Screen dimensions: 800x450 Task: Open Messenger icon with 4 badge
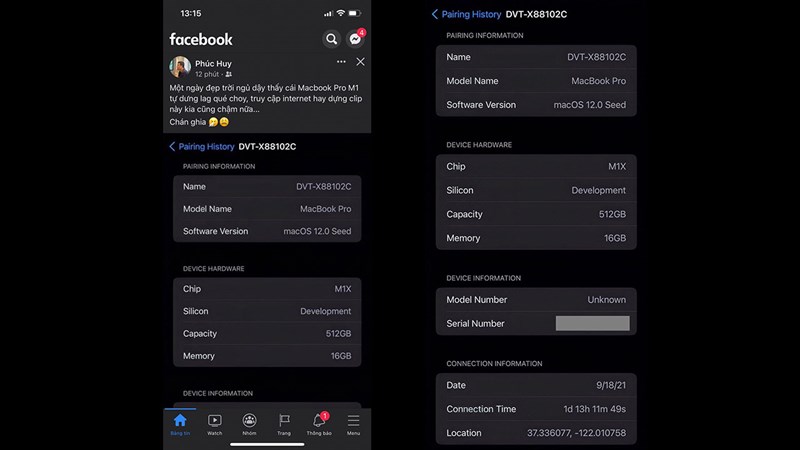pyautogui.click(x=356, y=38)
